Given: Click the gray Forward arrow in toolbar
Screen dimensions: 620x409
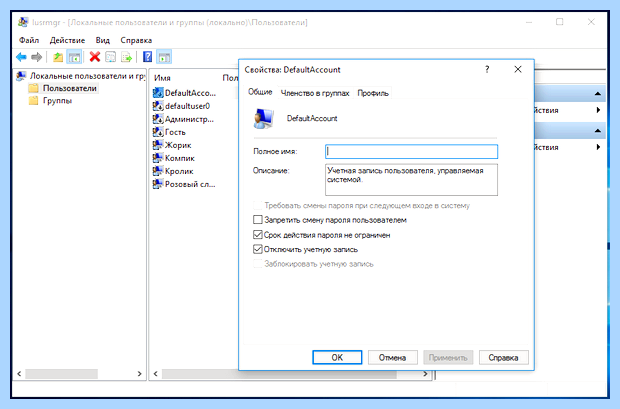Looking at the screenshot, I should coord(36,57).
